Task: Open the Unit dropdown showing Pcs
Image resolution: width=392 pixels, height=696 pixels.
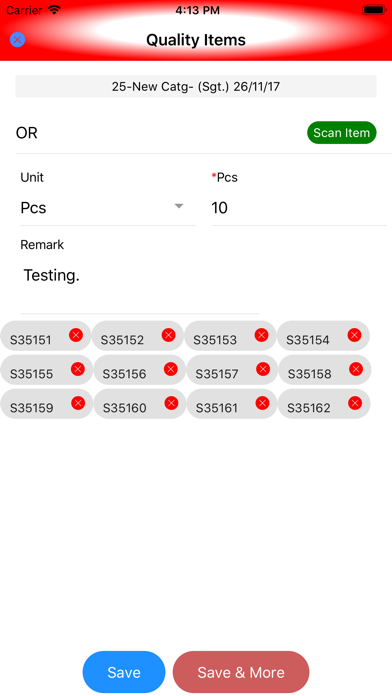Action: [x=106, y=207]
